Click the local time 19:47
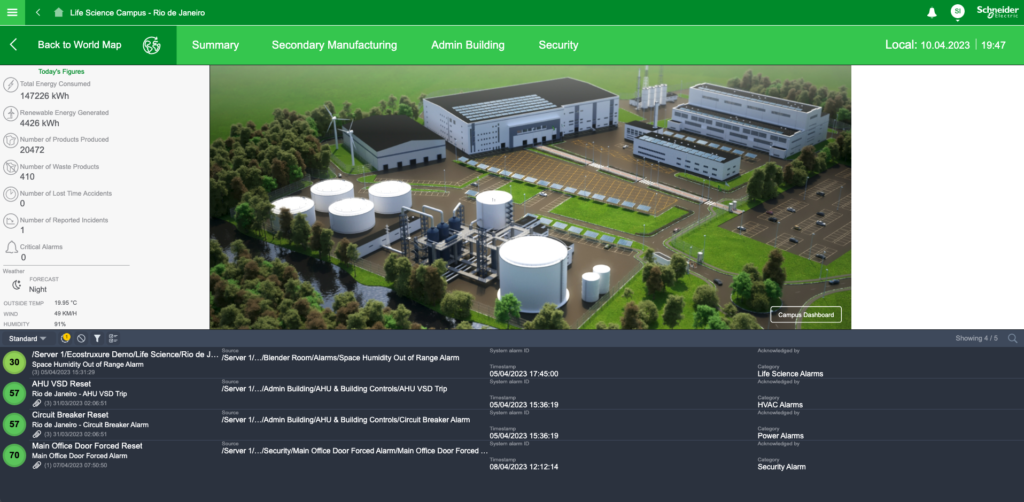Image resolution: width=1024 pixels, height=502 pixels. [x=993, y=45]
